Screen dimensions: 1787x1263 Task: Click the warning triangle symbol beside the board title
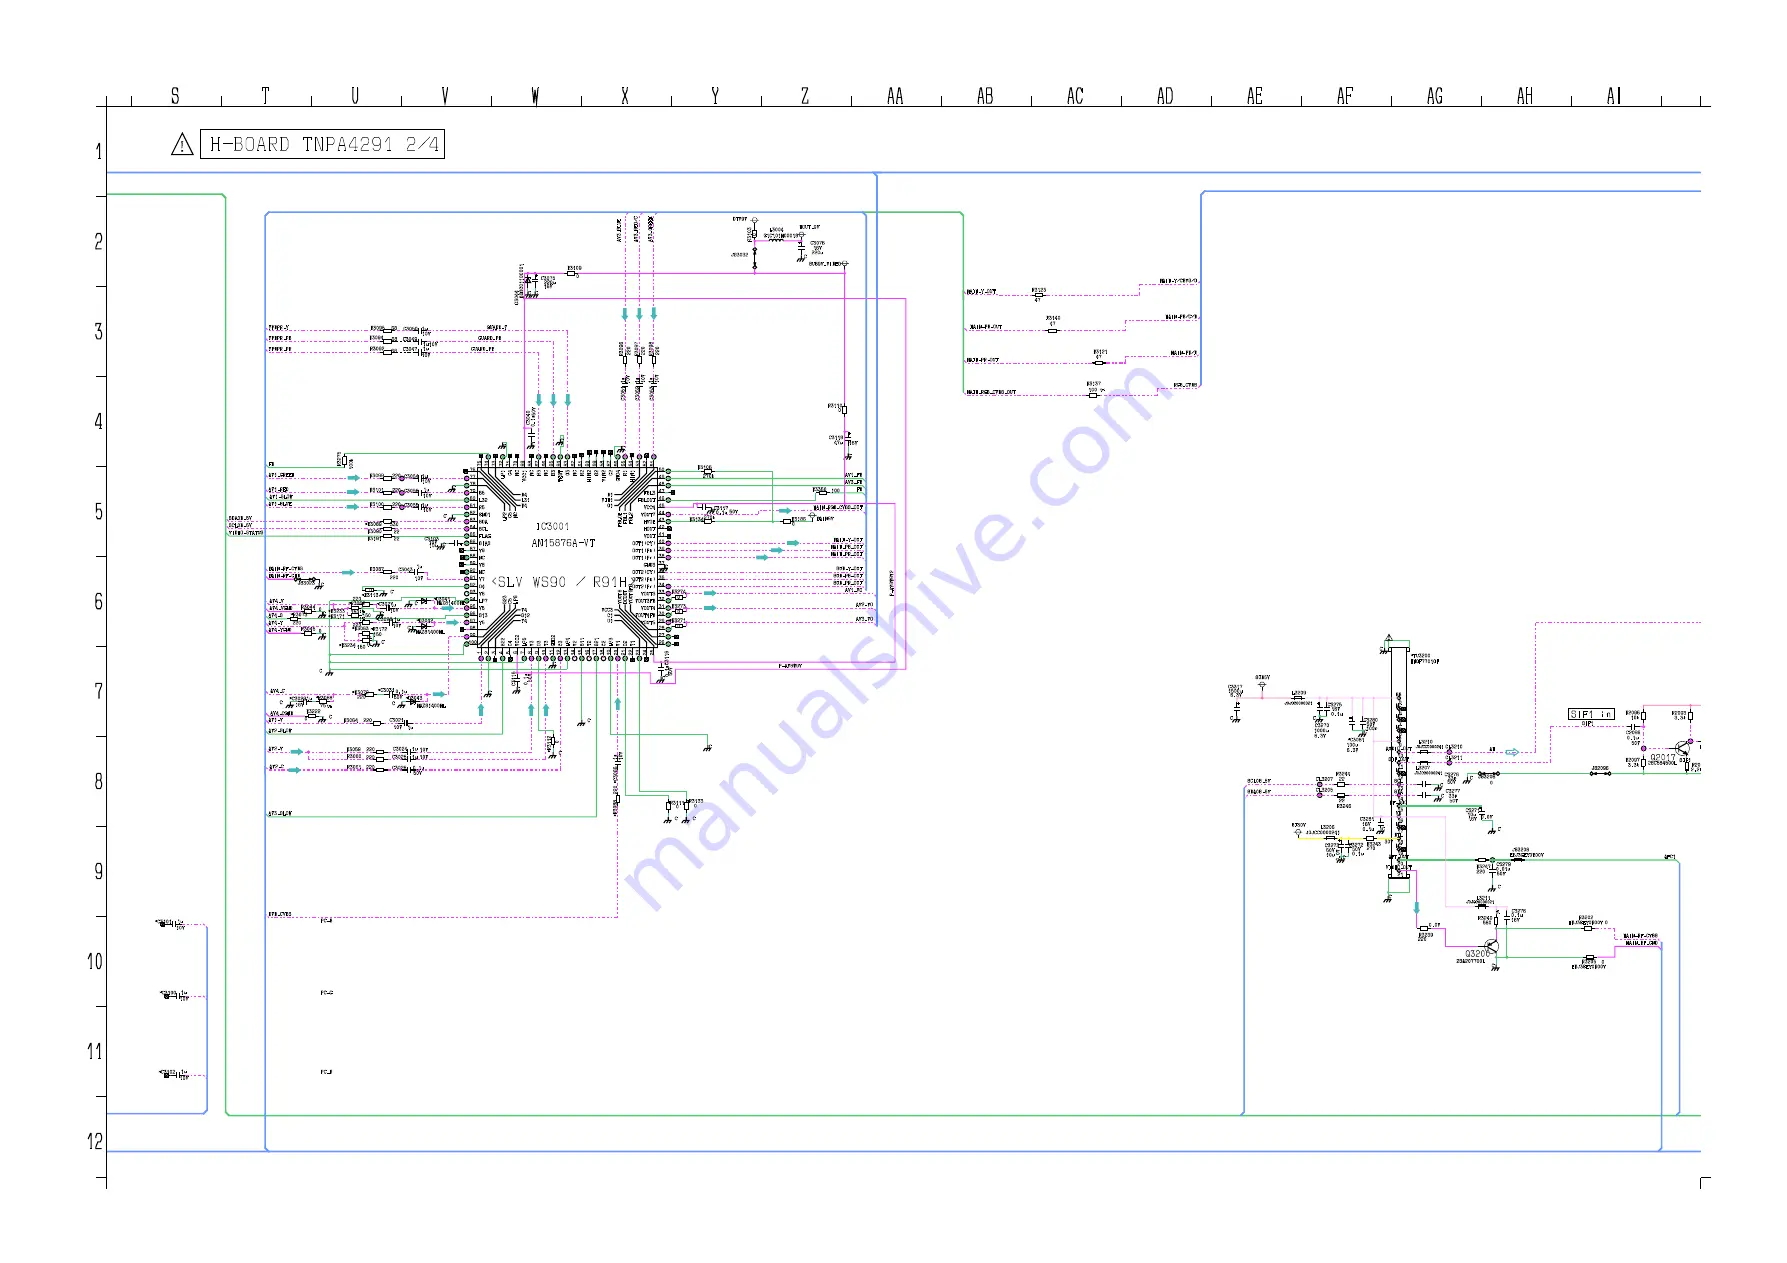coord(182,145)
